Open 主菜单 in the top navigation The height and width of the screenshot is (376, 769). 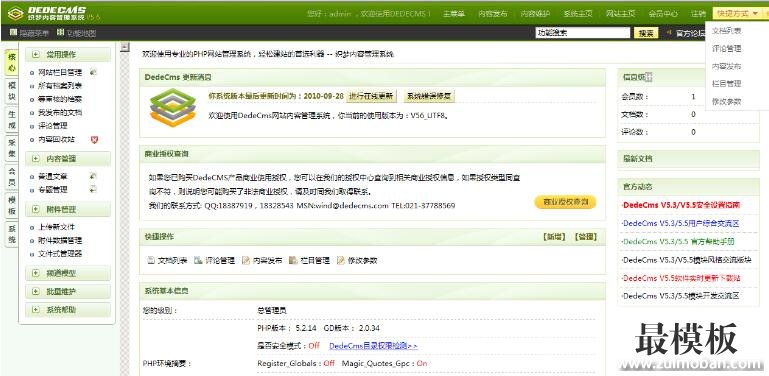point(454,14)
